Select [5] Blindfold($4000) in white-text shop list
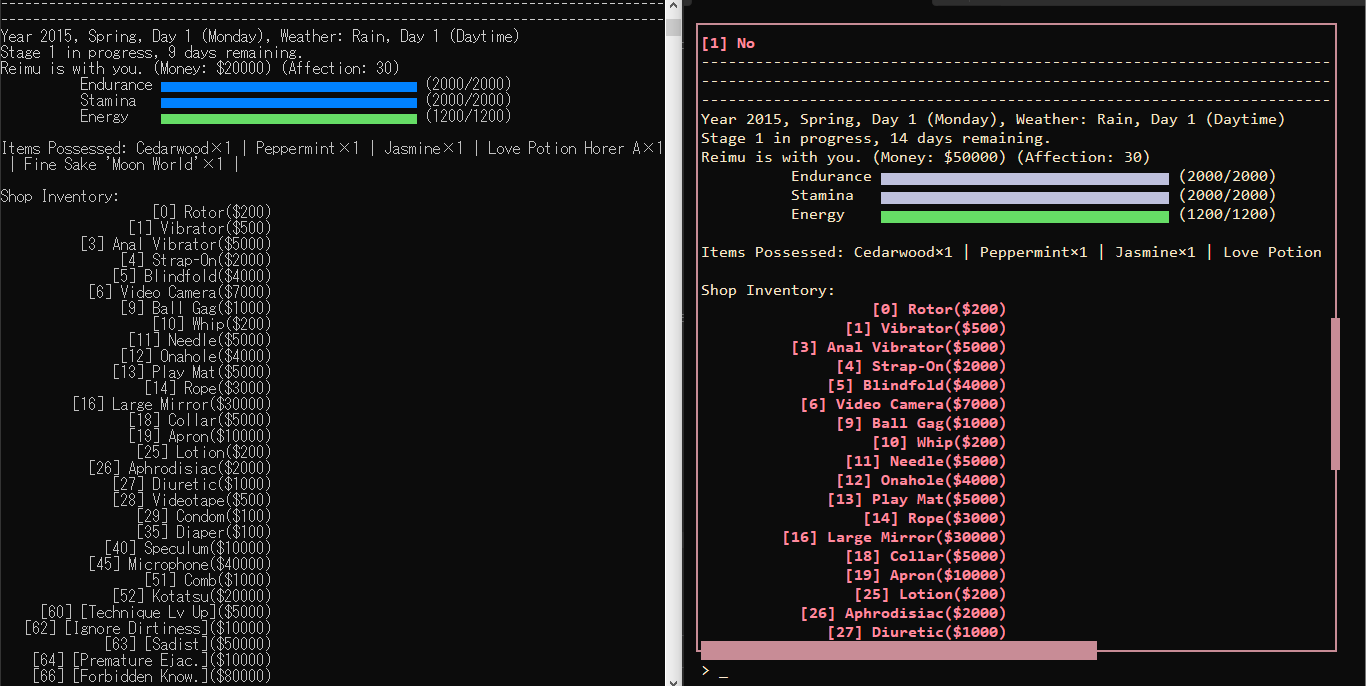Image resolution: width=1366 pixels, height=686 pixels. (x=192, y=276)
